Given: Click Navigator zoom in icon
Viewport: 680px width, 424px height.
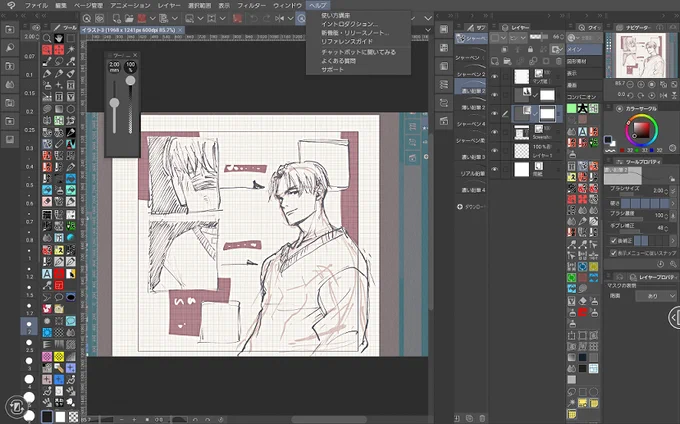Looking at the screenshot, I should pyautogui.click(x=641, y=84).
